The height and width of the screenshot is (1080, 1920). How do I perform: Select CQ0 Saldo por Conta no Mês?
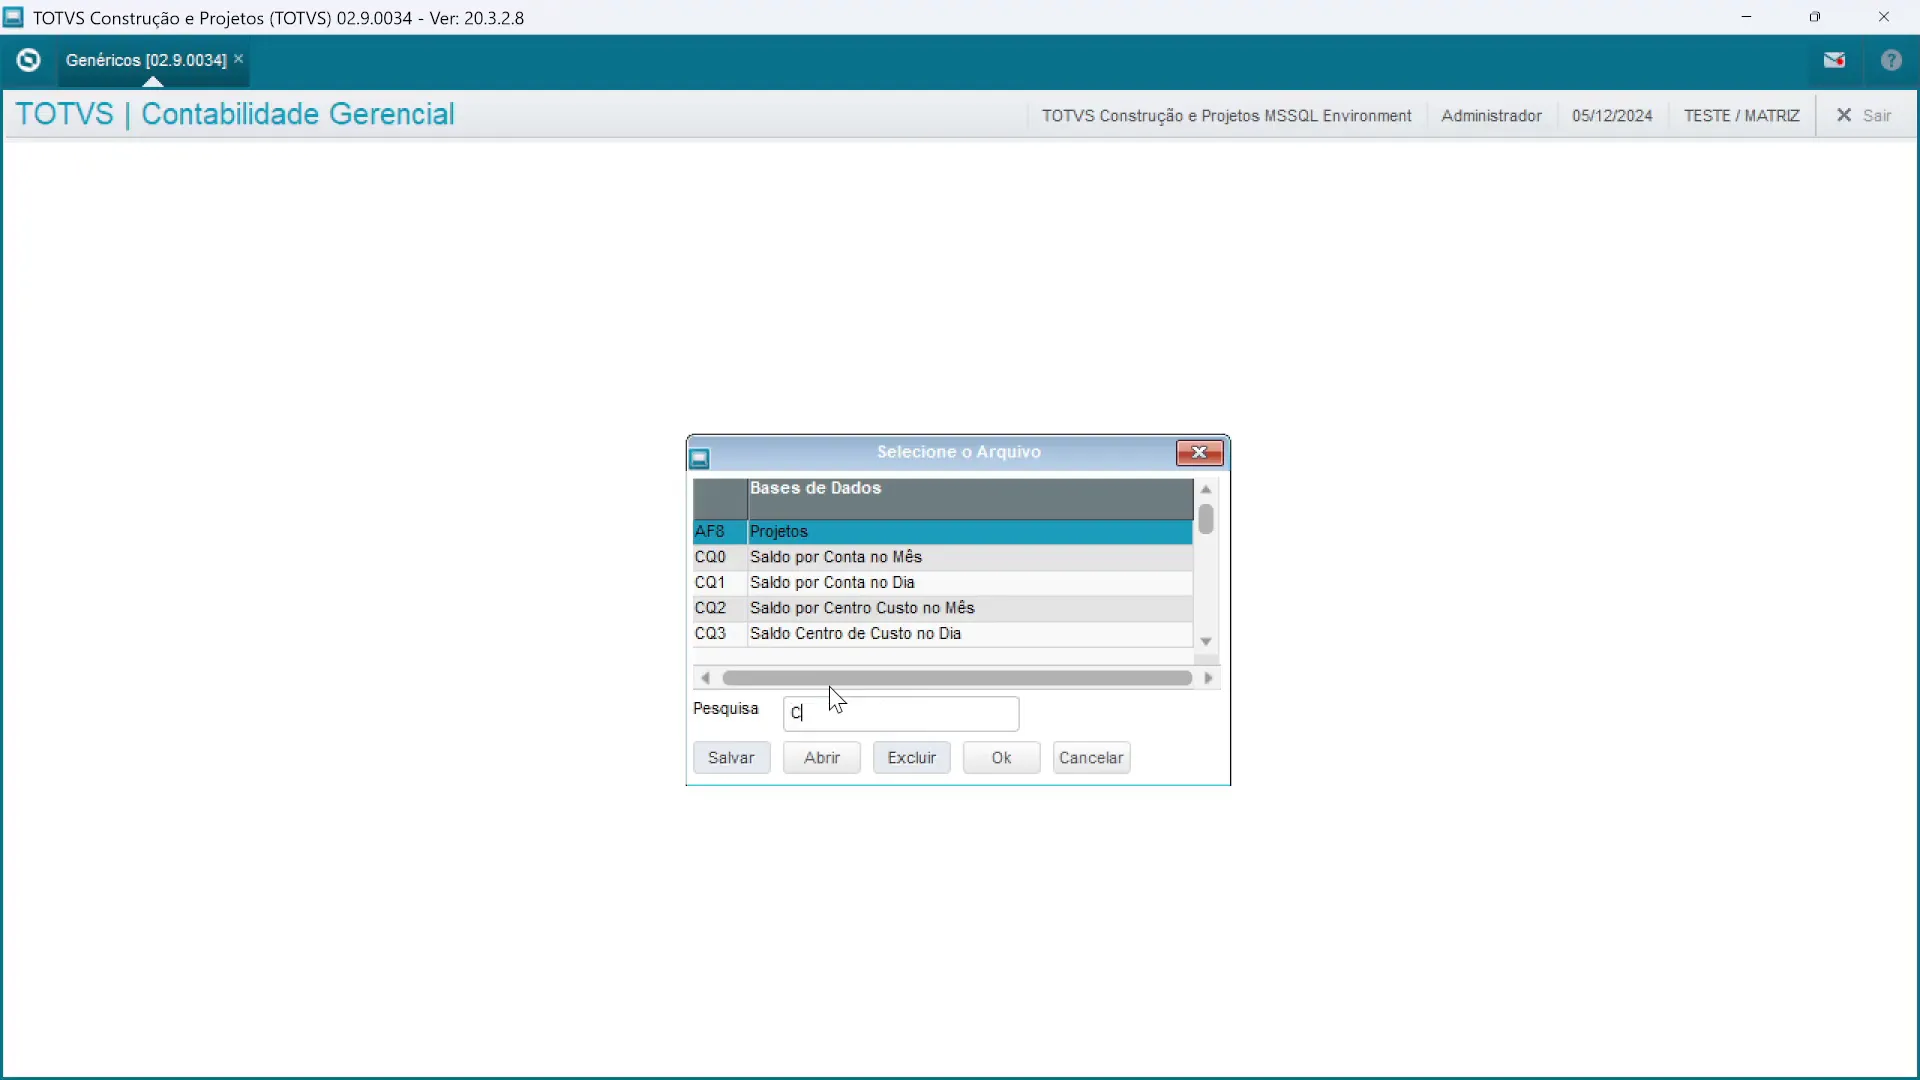coord(940,557)
